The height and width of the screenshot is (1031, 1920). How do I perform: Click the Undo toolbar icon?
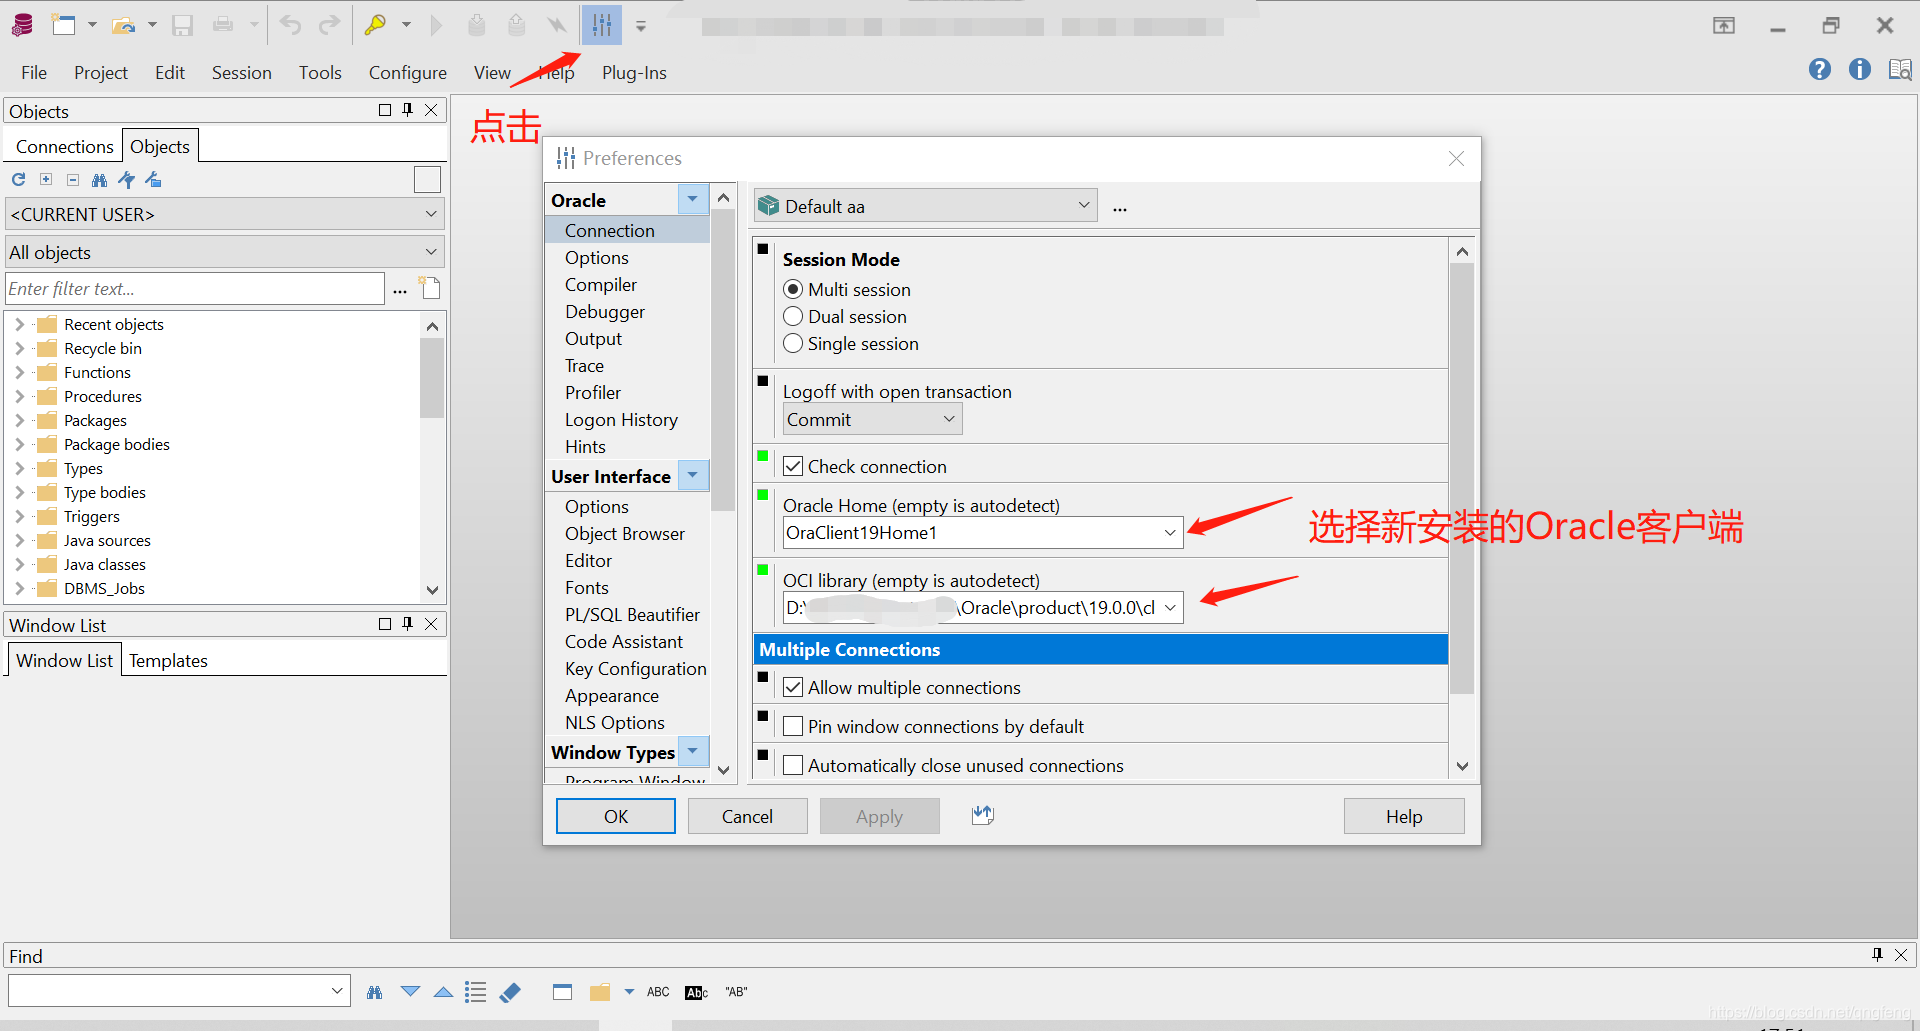[290, 25]
